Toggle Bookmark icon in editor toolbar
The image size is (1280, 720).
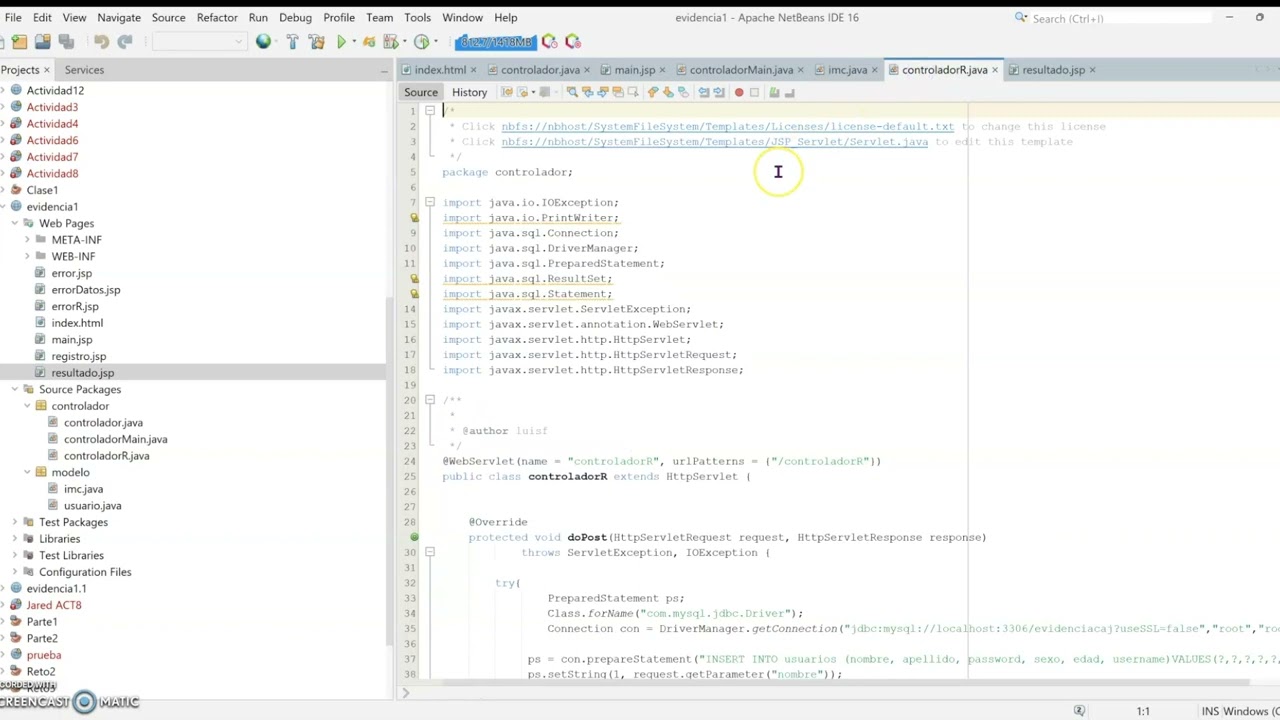pyautogui.click(x=683, y=92)
